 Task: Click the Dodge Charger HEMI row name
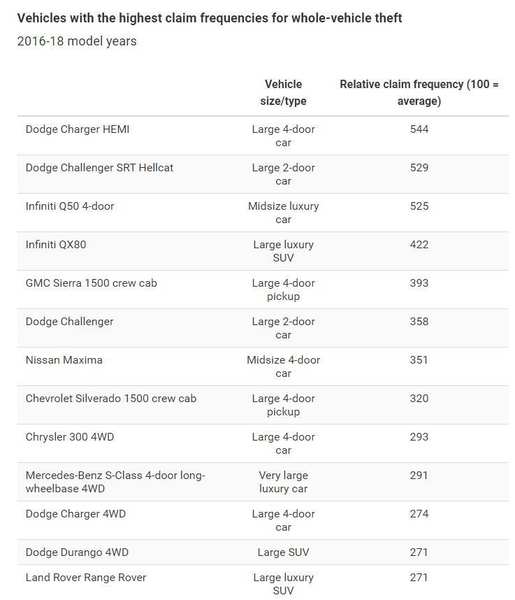pyautogui.click(x=77, y=129)
